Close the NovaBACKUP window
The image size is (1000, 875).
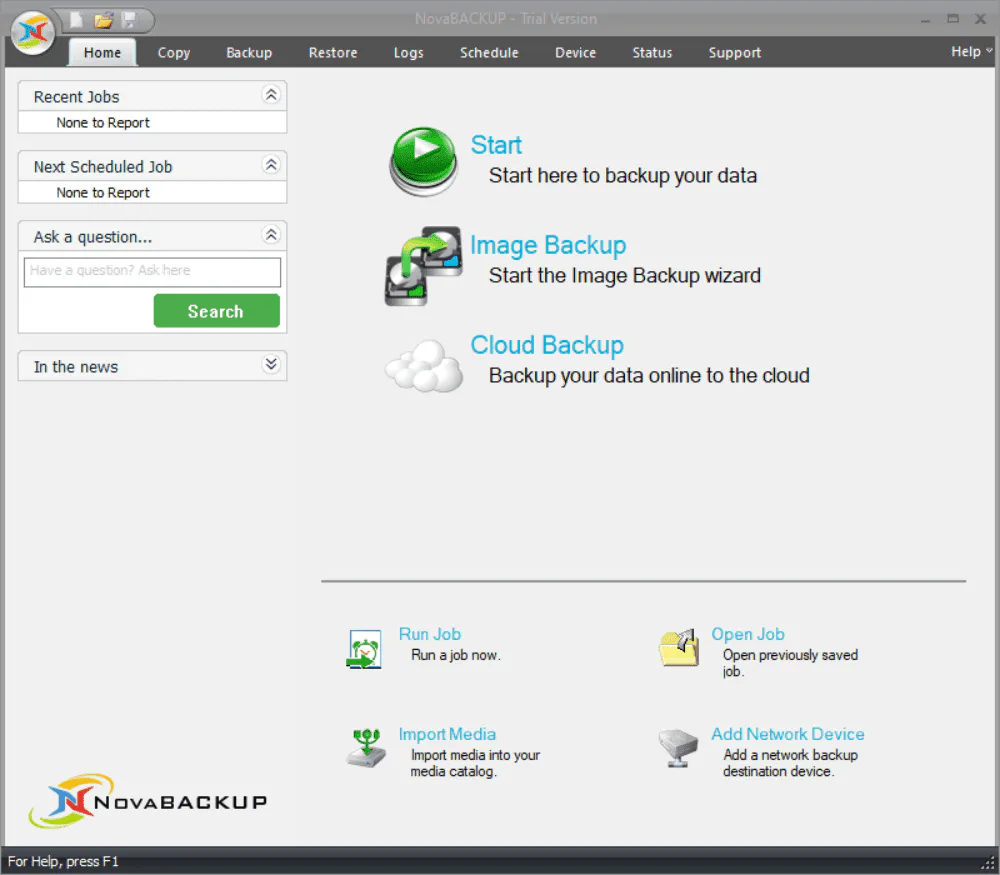pyautogui.click(x=980, y=19)
